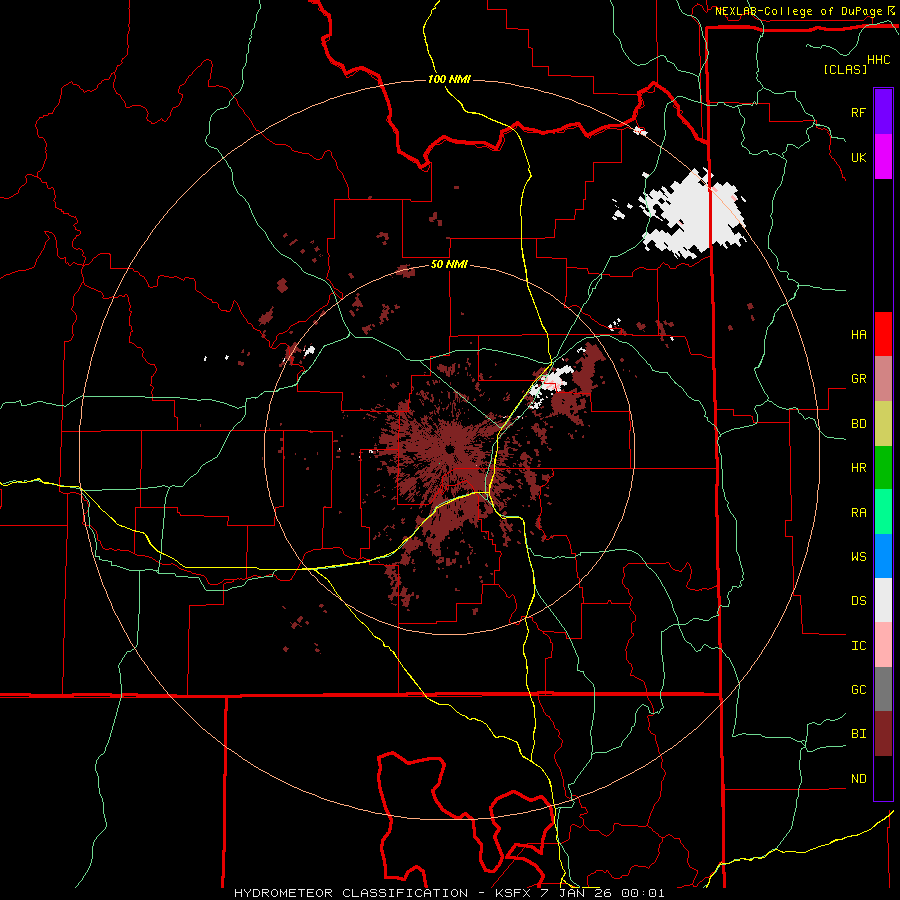Click the IC legend label

[858, 646]
